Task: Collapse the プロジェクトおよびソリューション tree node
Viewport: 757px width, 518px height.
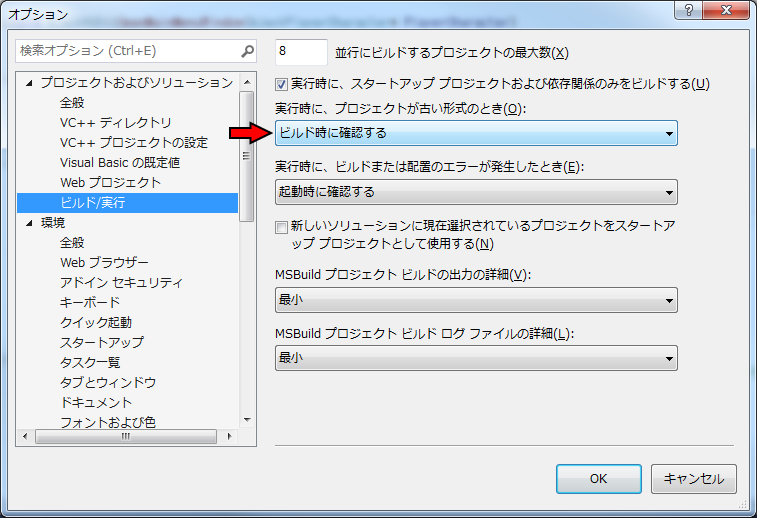Action: [30, 83]
